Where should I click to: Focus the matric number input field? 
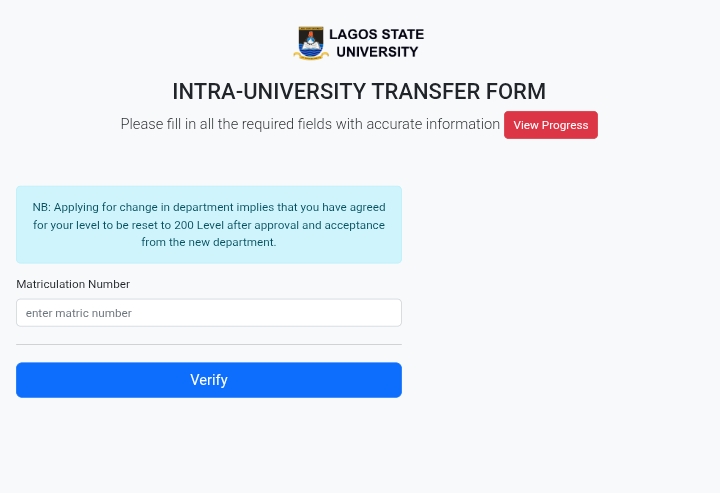[x=208, y=313]
